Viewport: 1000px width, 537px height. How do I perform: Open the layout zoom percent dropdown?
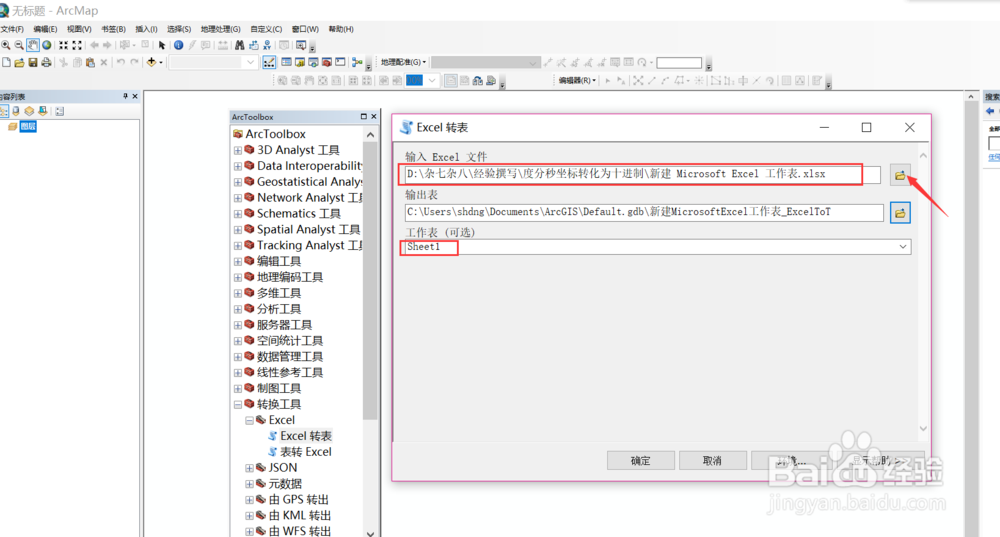point(432,80)
